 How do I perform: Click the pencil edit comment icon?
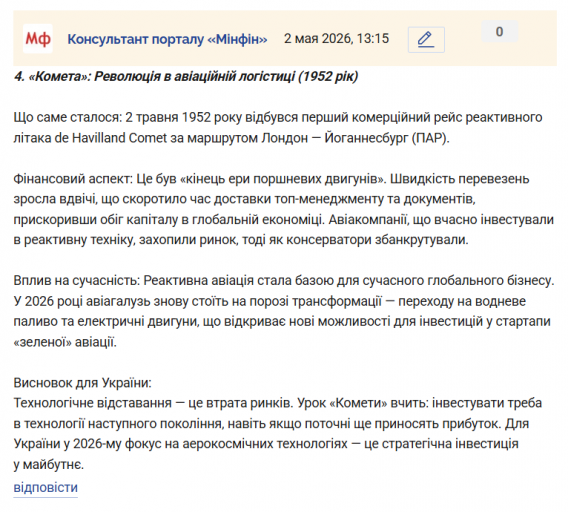click(426, 39)
